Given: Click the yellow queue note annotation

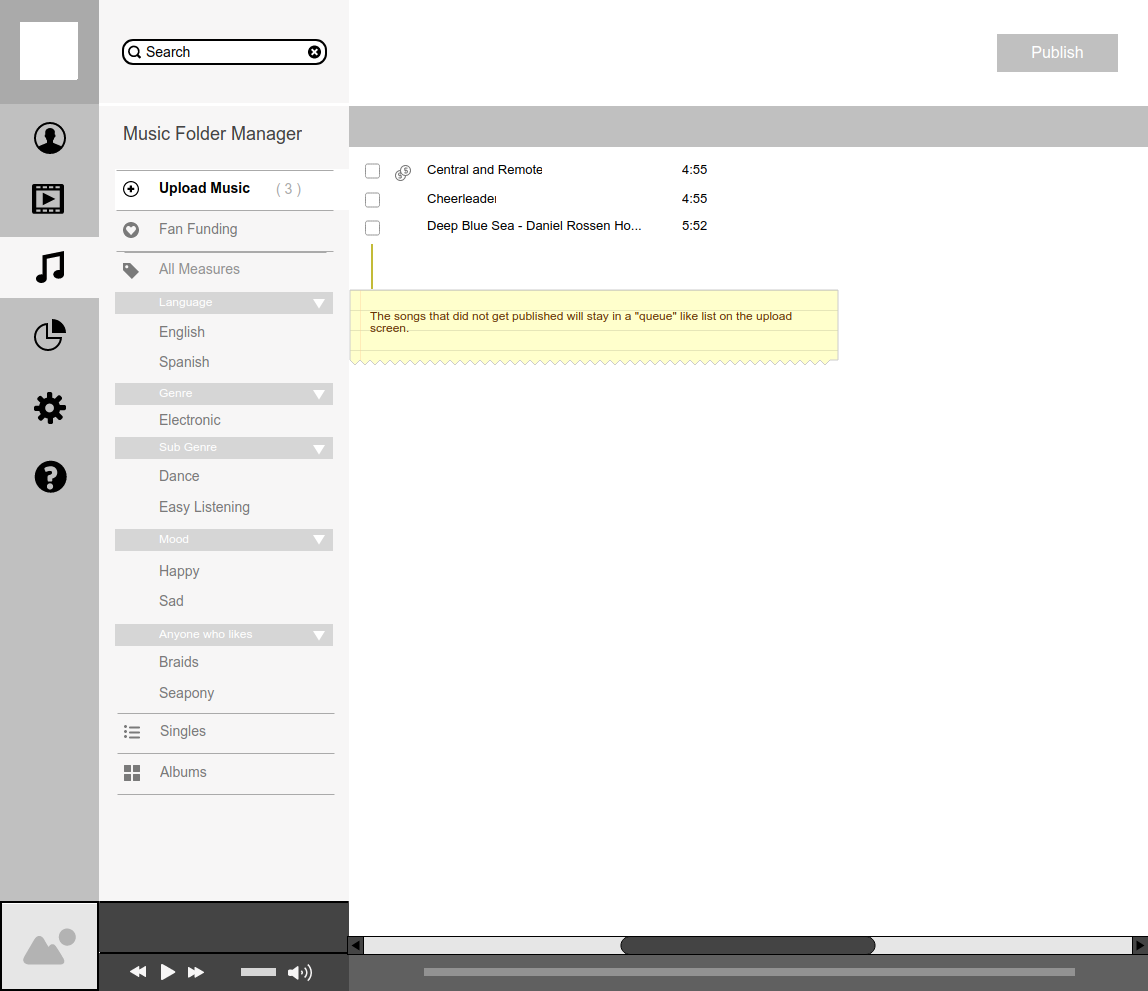Looking at the screenshot, I should [x=594, y=326].
